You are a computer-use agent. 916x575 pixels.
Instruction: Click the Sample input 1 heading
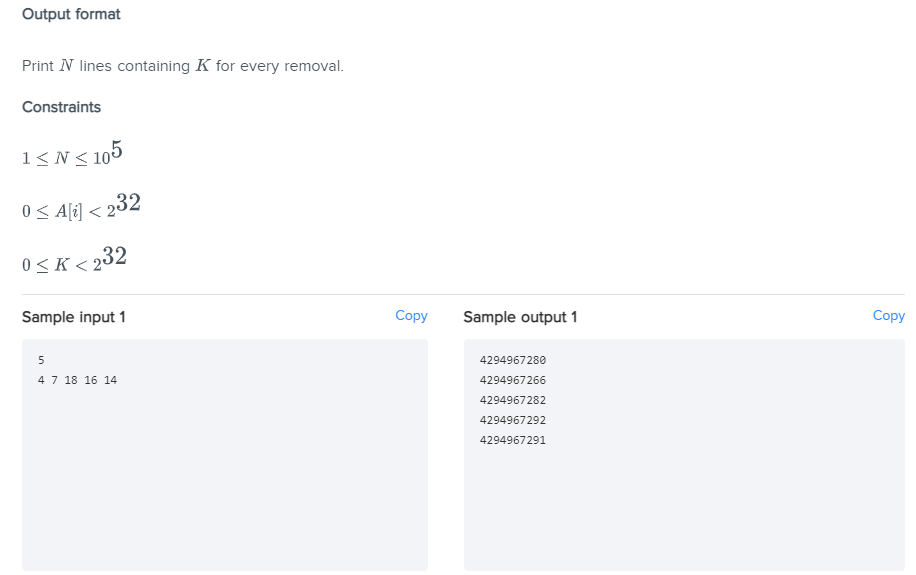pyautogui.click(x=74, y=317)
